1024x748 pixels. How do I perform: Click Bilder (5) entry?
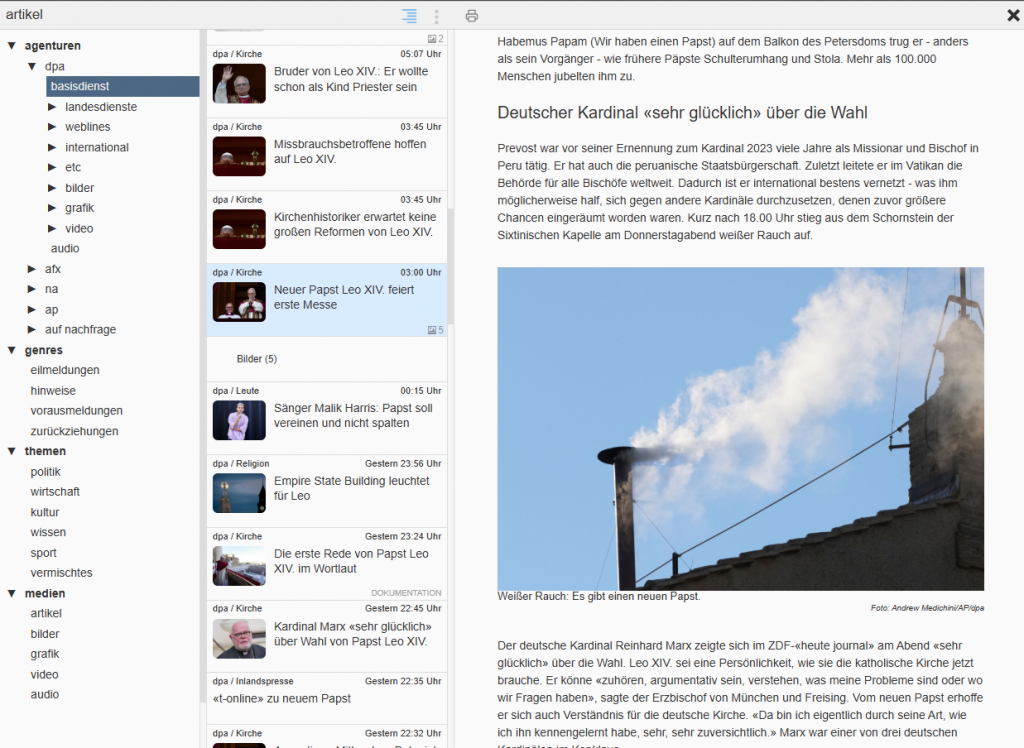click(x=257, y=359)
